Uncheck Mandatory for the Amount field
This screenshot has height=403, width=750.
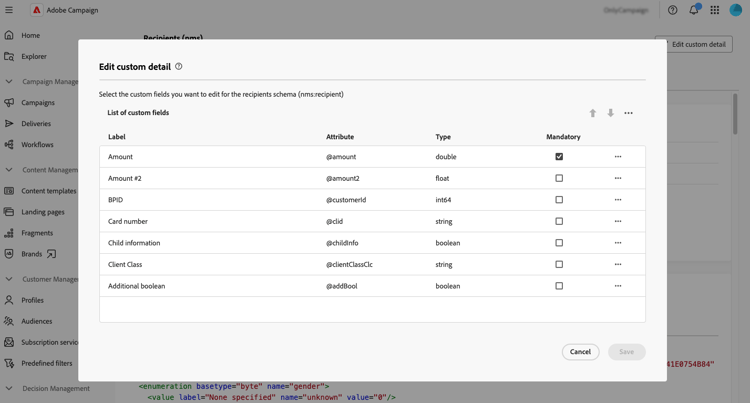coord(559,157)
